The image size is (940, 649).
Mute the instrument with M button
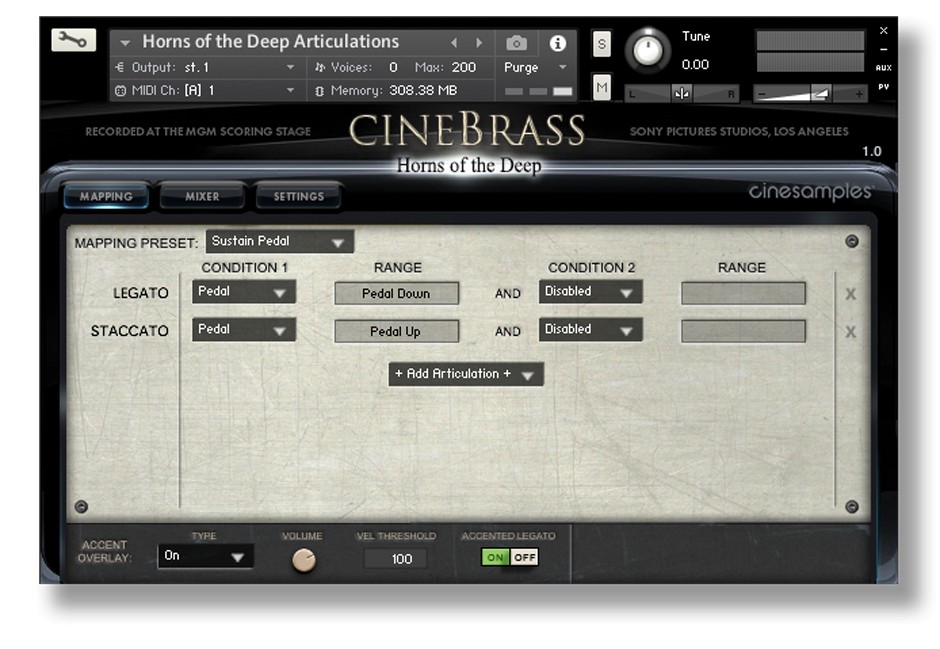coord(602,87)
